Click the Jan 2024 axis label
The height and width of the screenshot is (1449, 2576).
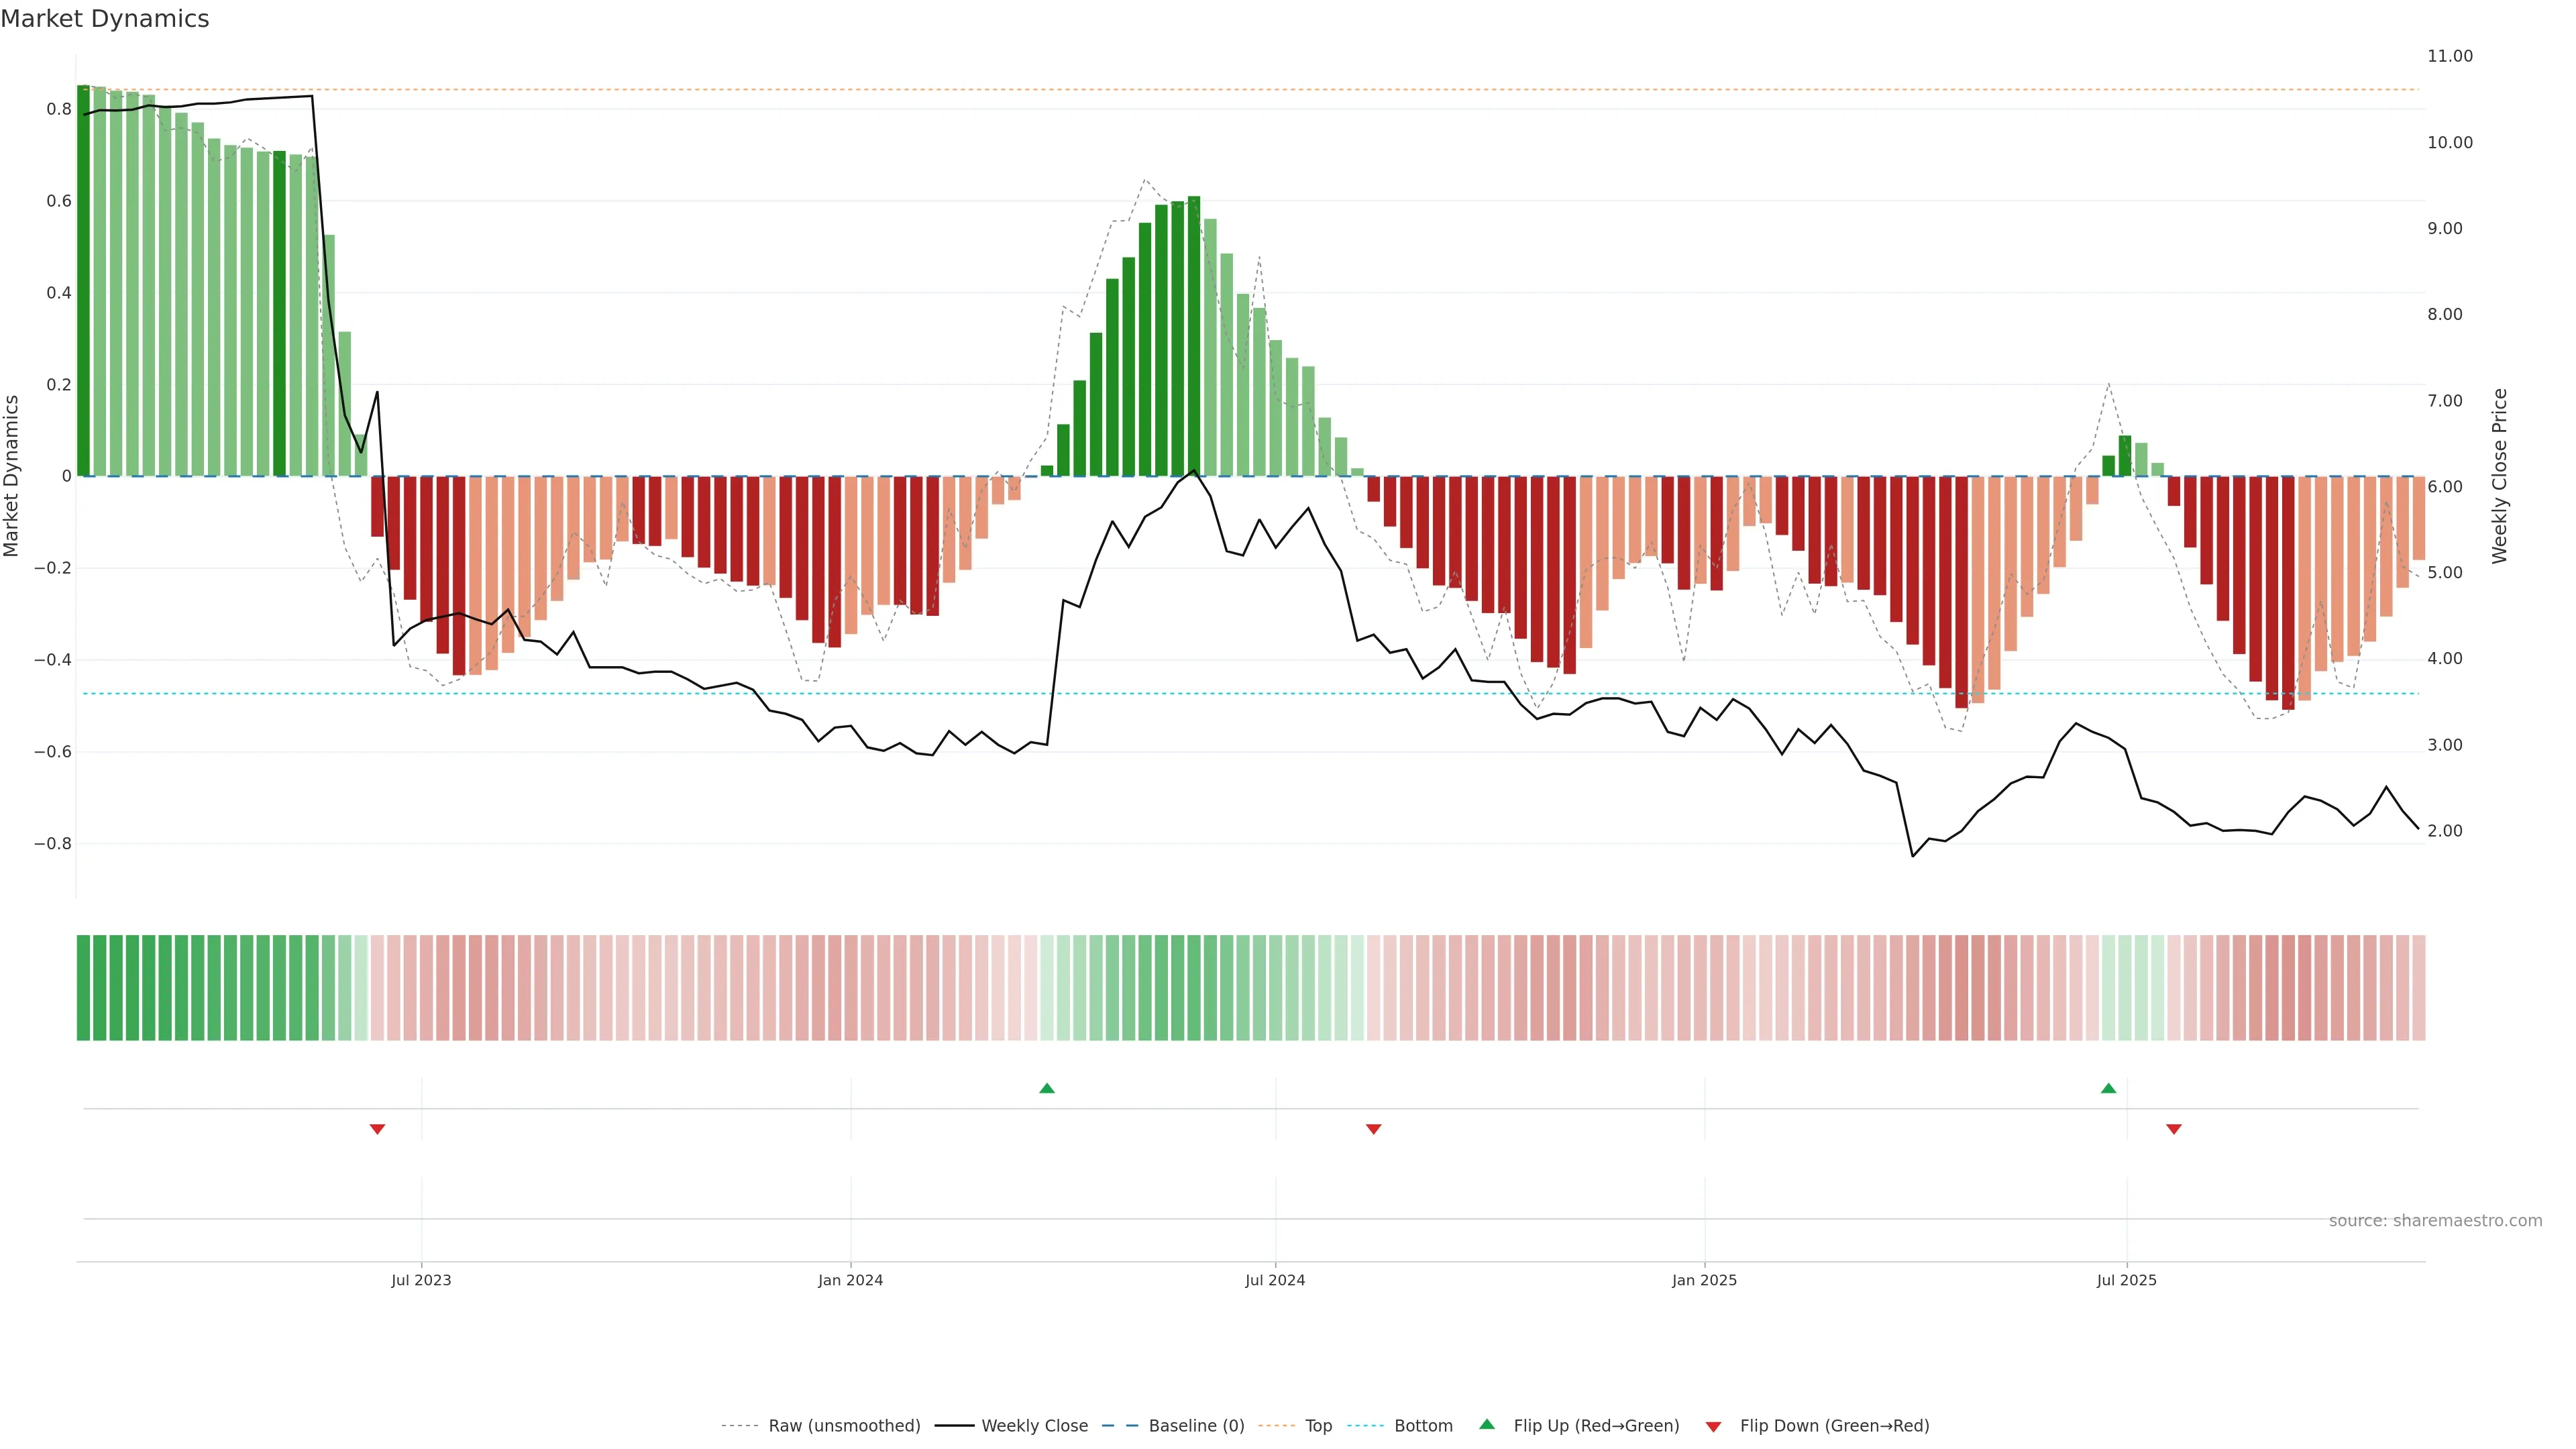coord(850,1280)
